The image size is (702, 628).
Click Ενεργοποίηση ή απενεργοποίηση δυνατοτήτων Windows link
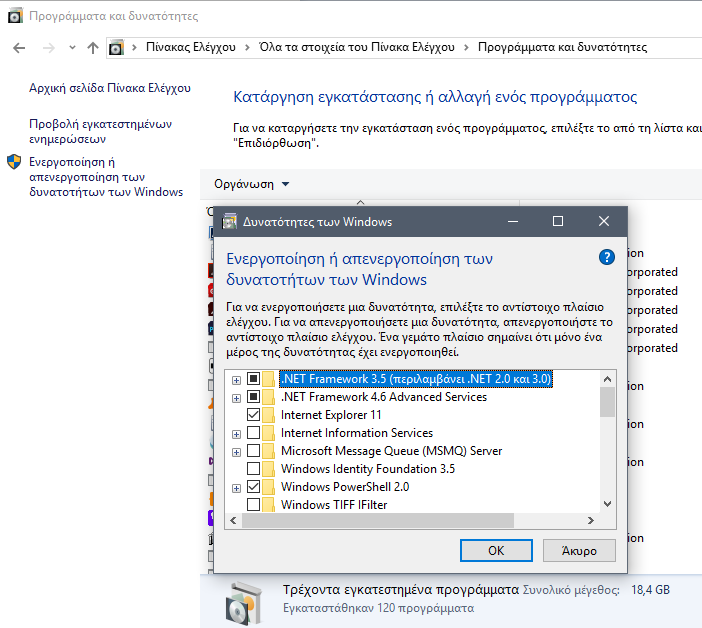click(106, 177)
